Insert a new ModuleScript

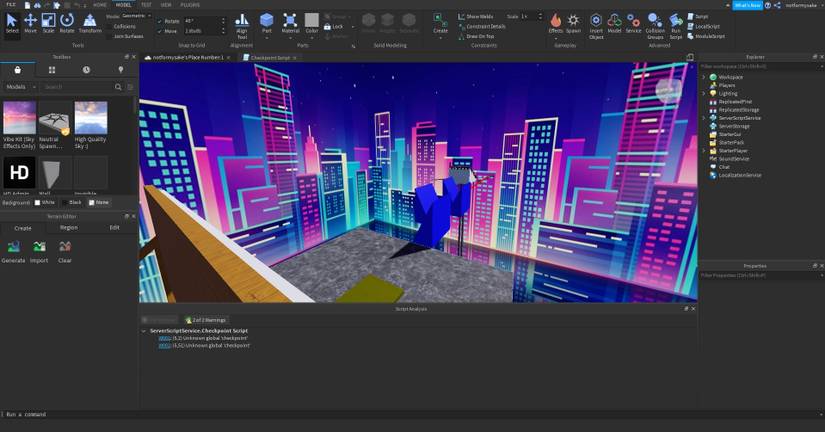[706, 36]
